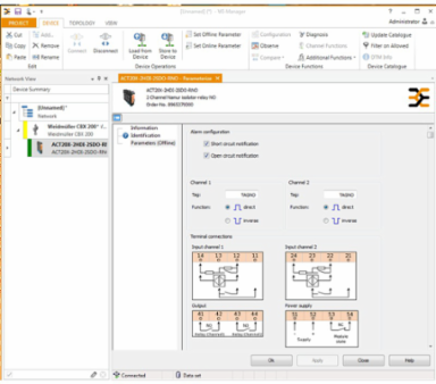Collapse the Weidmüller CBX 200 node
This screenshot has width=436, height=384.
point(18,130)
